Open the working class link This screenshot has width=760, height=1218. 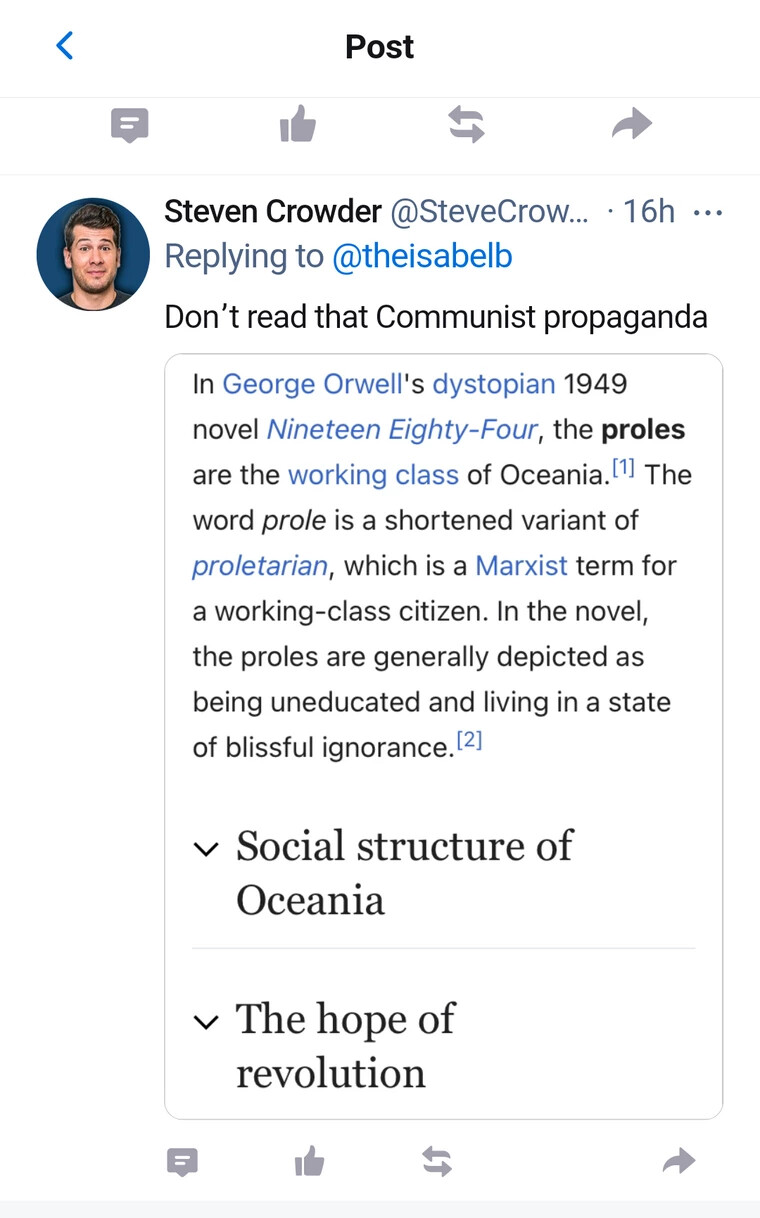coord(373,475)
